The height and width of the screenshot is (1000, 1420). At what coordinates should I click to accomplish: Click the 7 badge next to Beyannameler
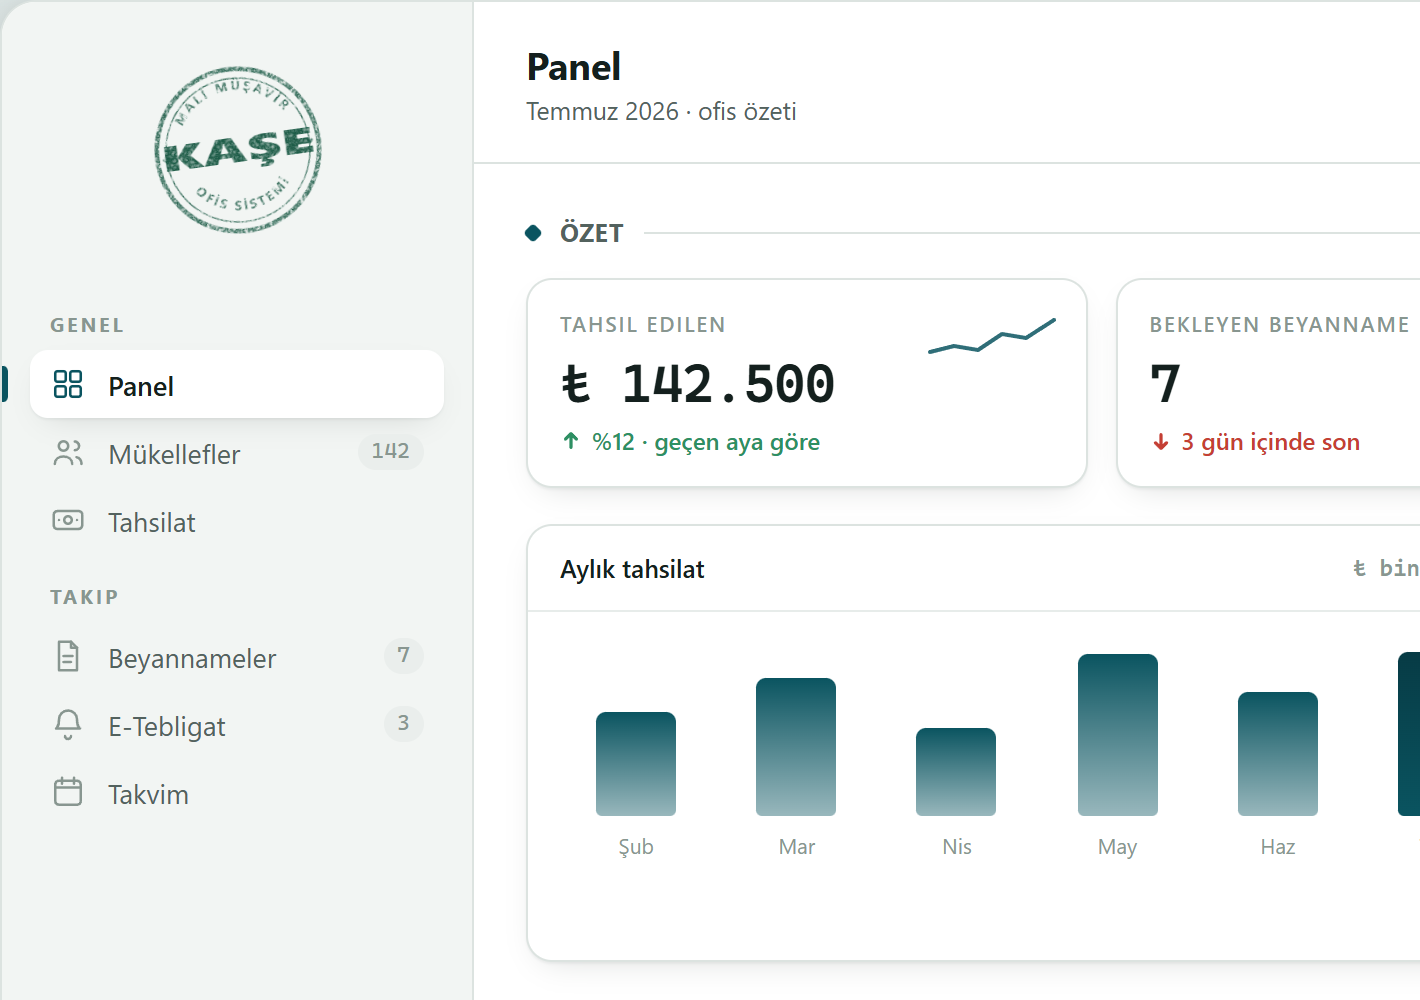tap(404, 656)
